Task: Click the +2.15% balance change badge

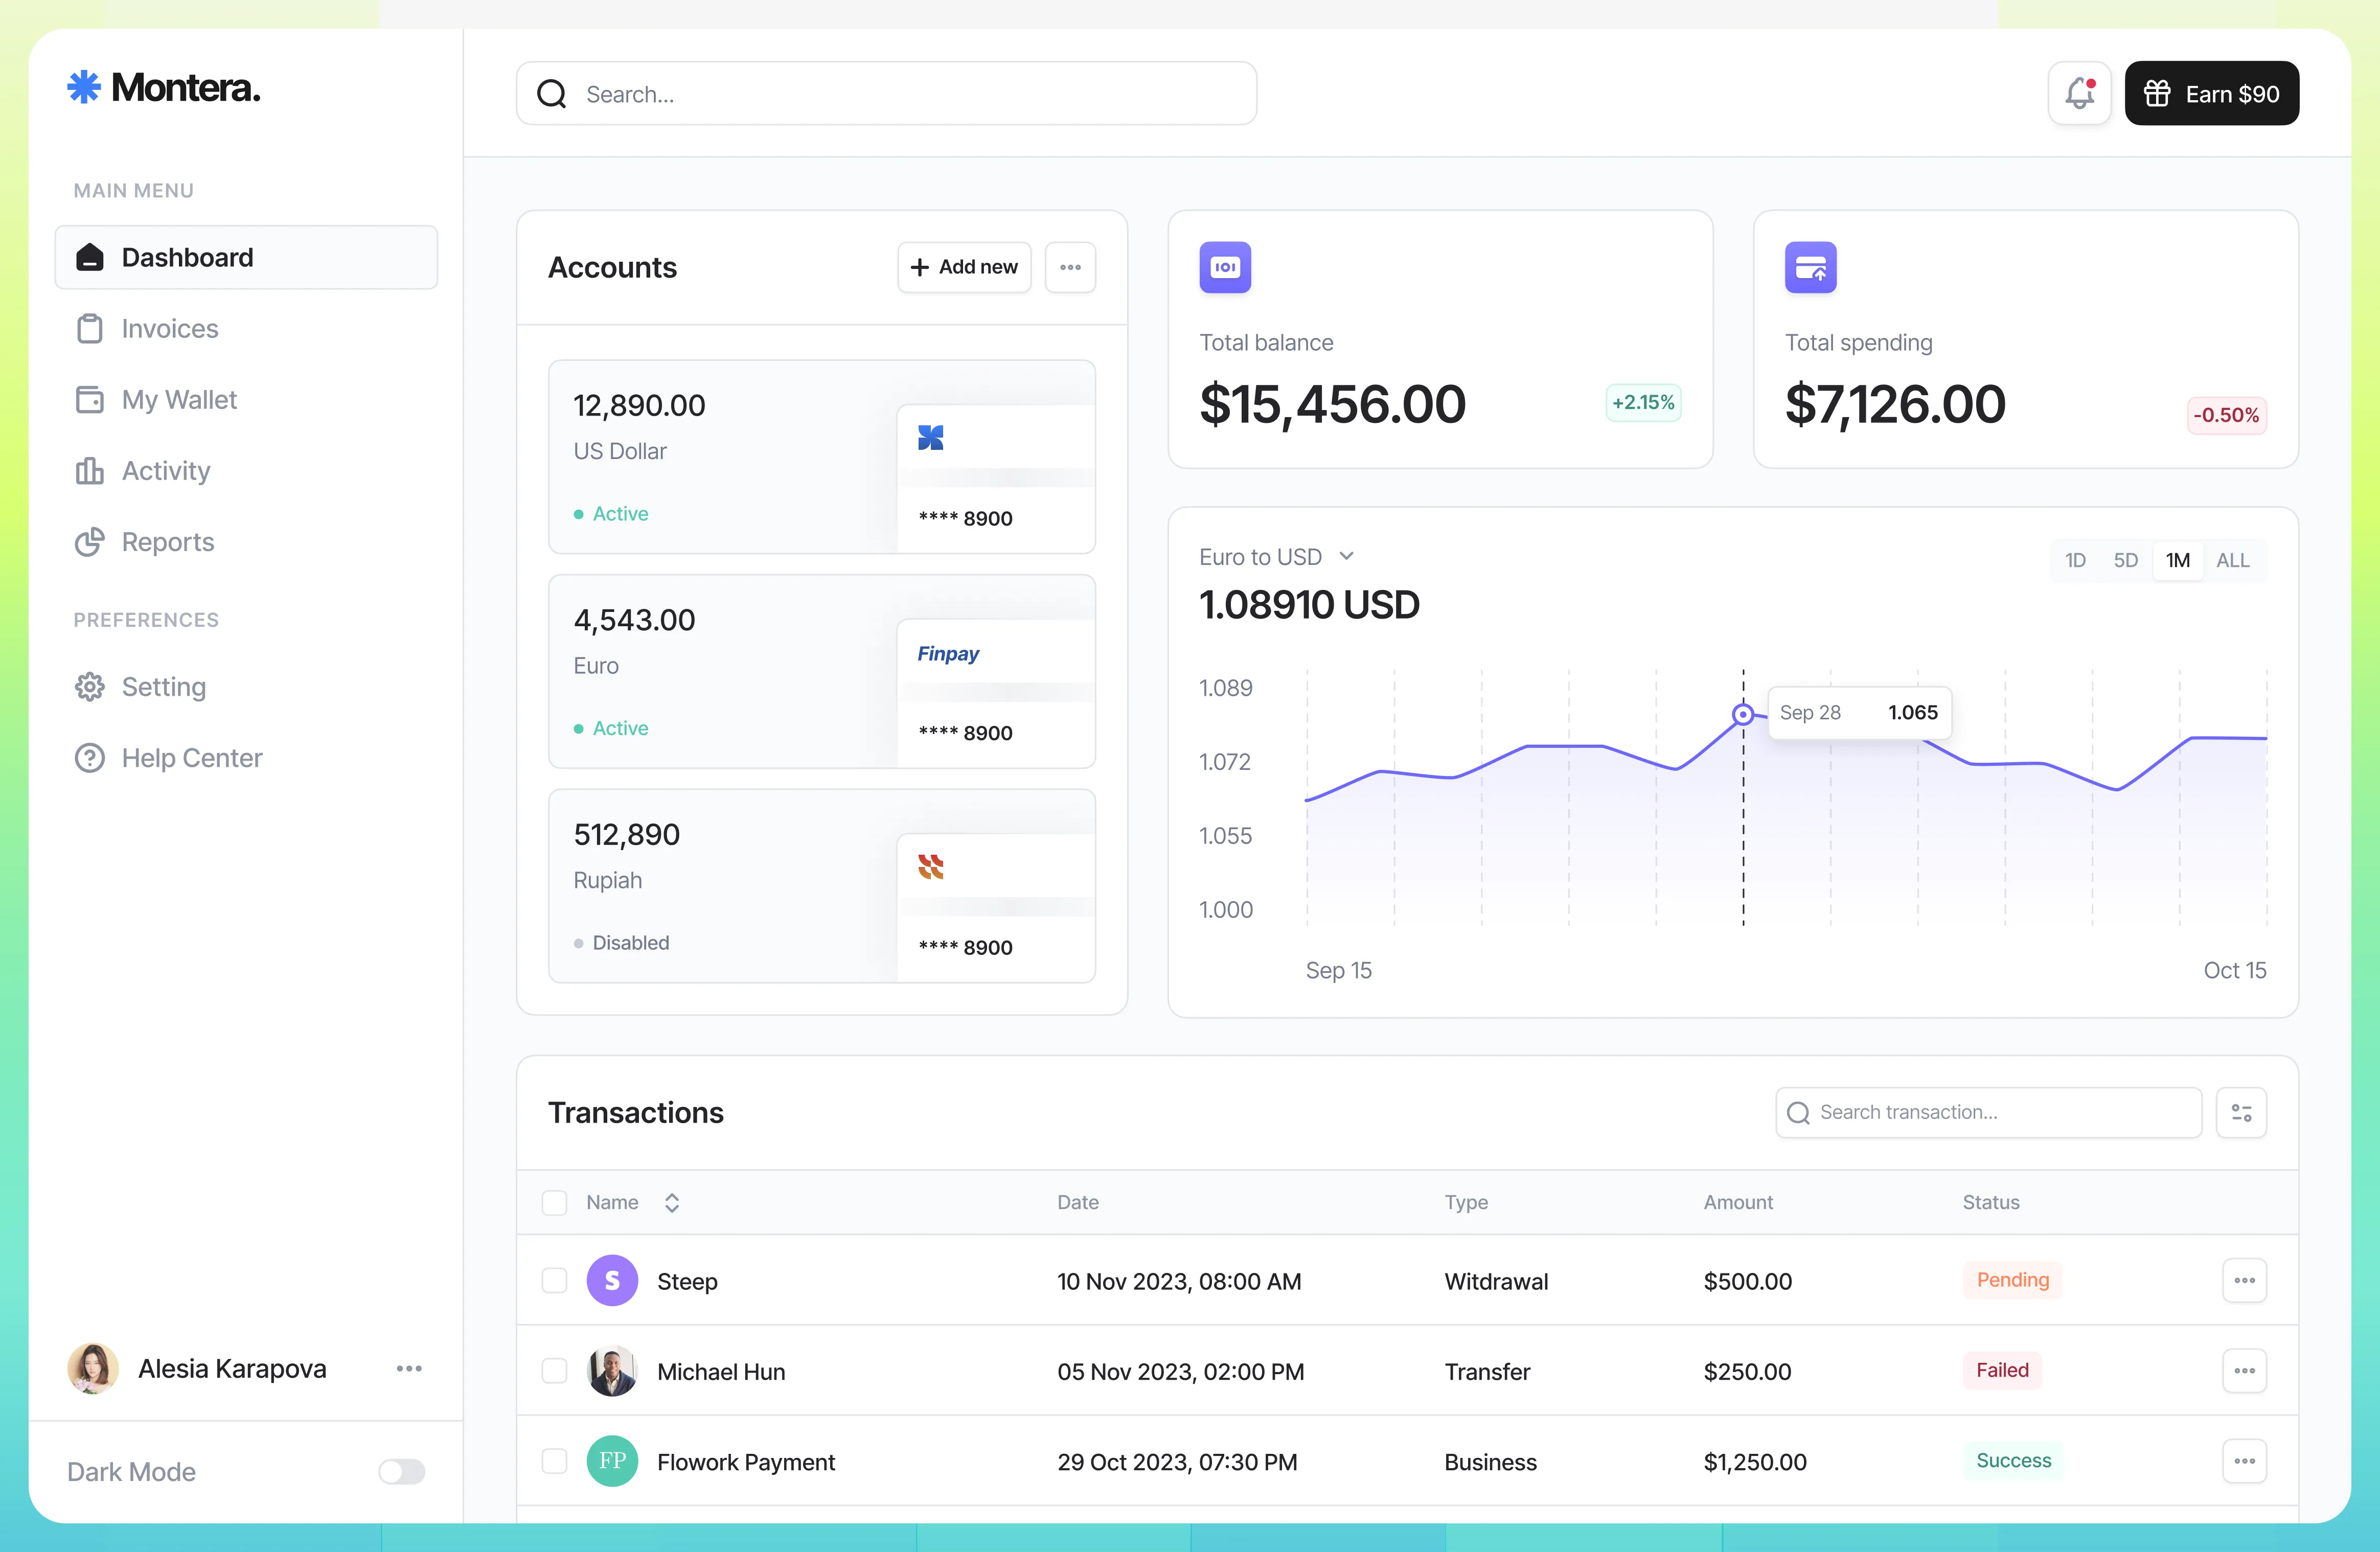Action: pyautogui.click(x=1643, y=402)
